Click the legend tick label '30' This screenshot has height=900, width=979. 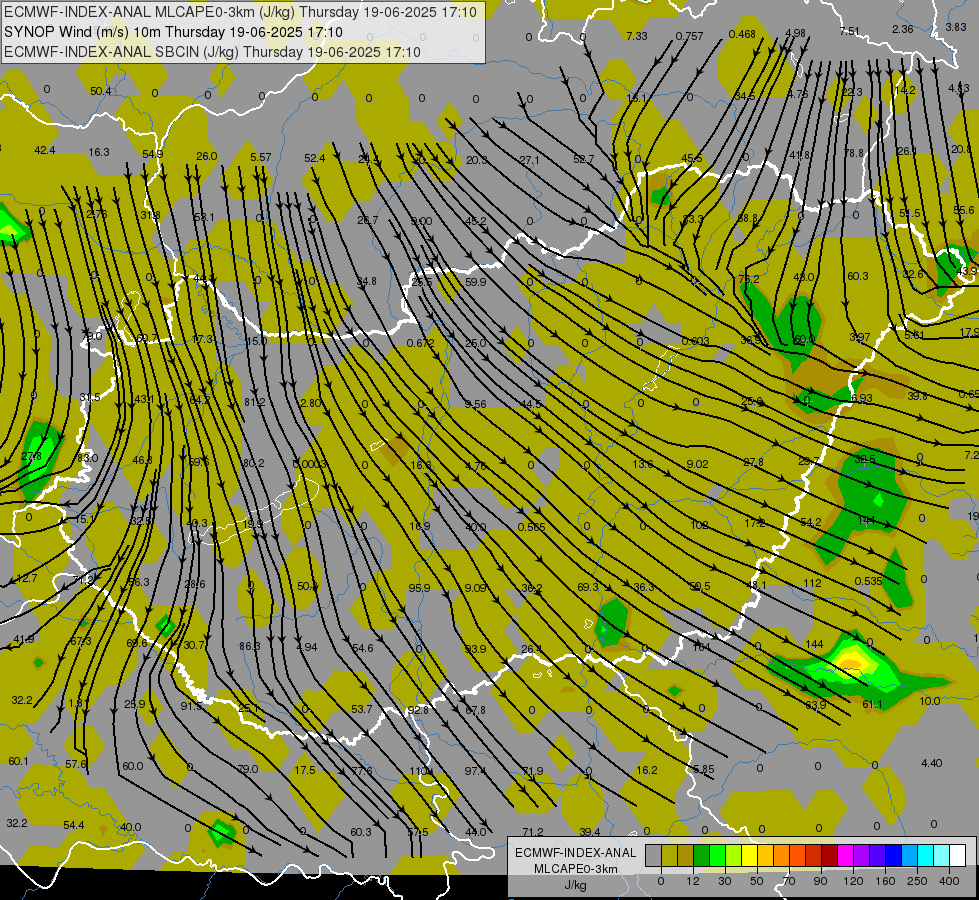[x=725, y=881]
